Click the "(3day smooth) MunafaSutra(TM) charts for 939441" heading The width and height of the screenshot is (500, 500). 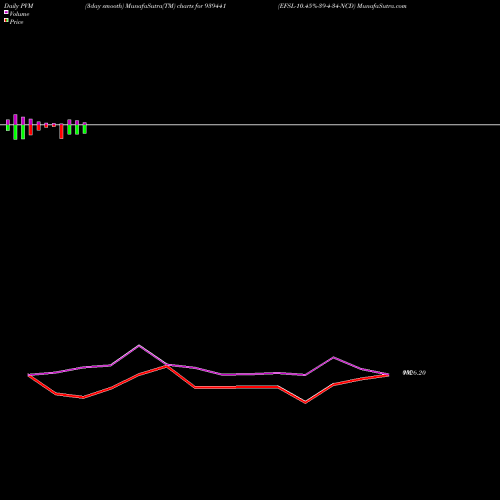[x=156, y=6]
